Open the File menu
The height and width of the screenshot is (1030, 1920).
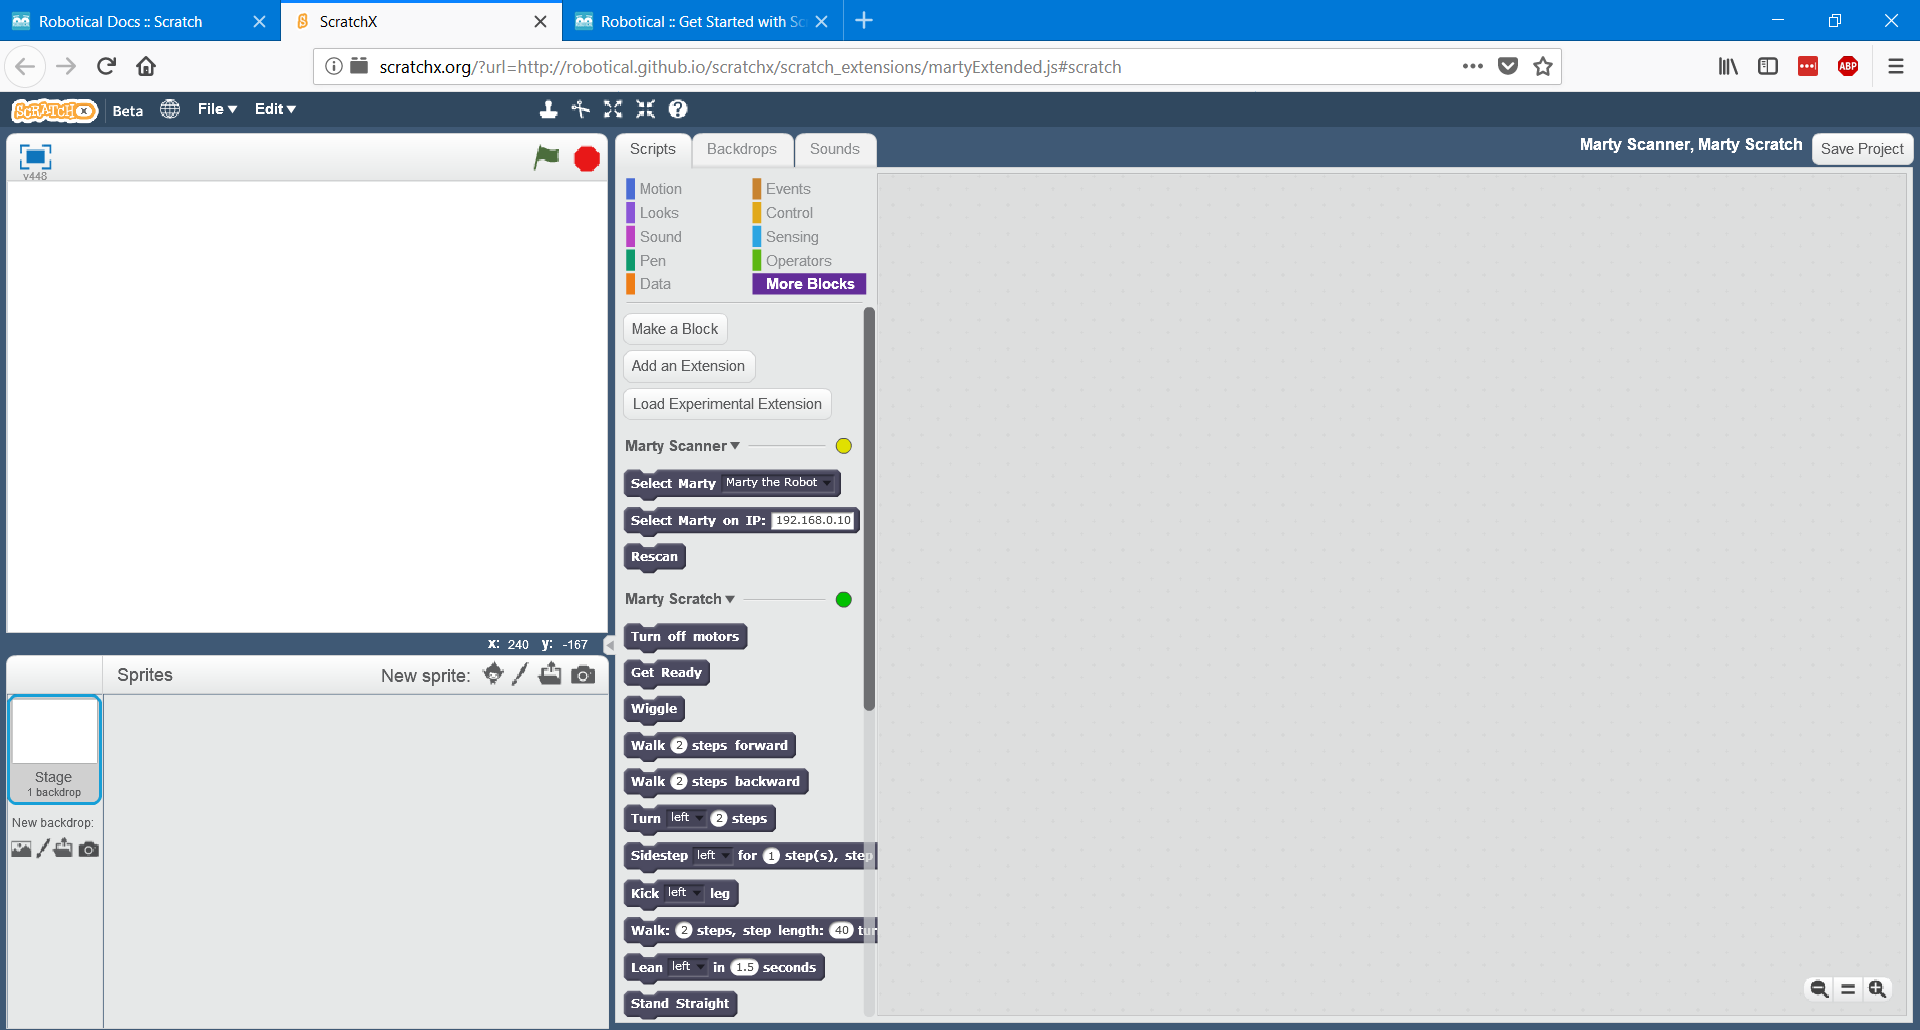217,109
